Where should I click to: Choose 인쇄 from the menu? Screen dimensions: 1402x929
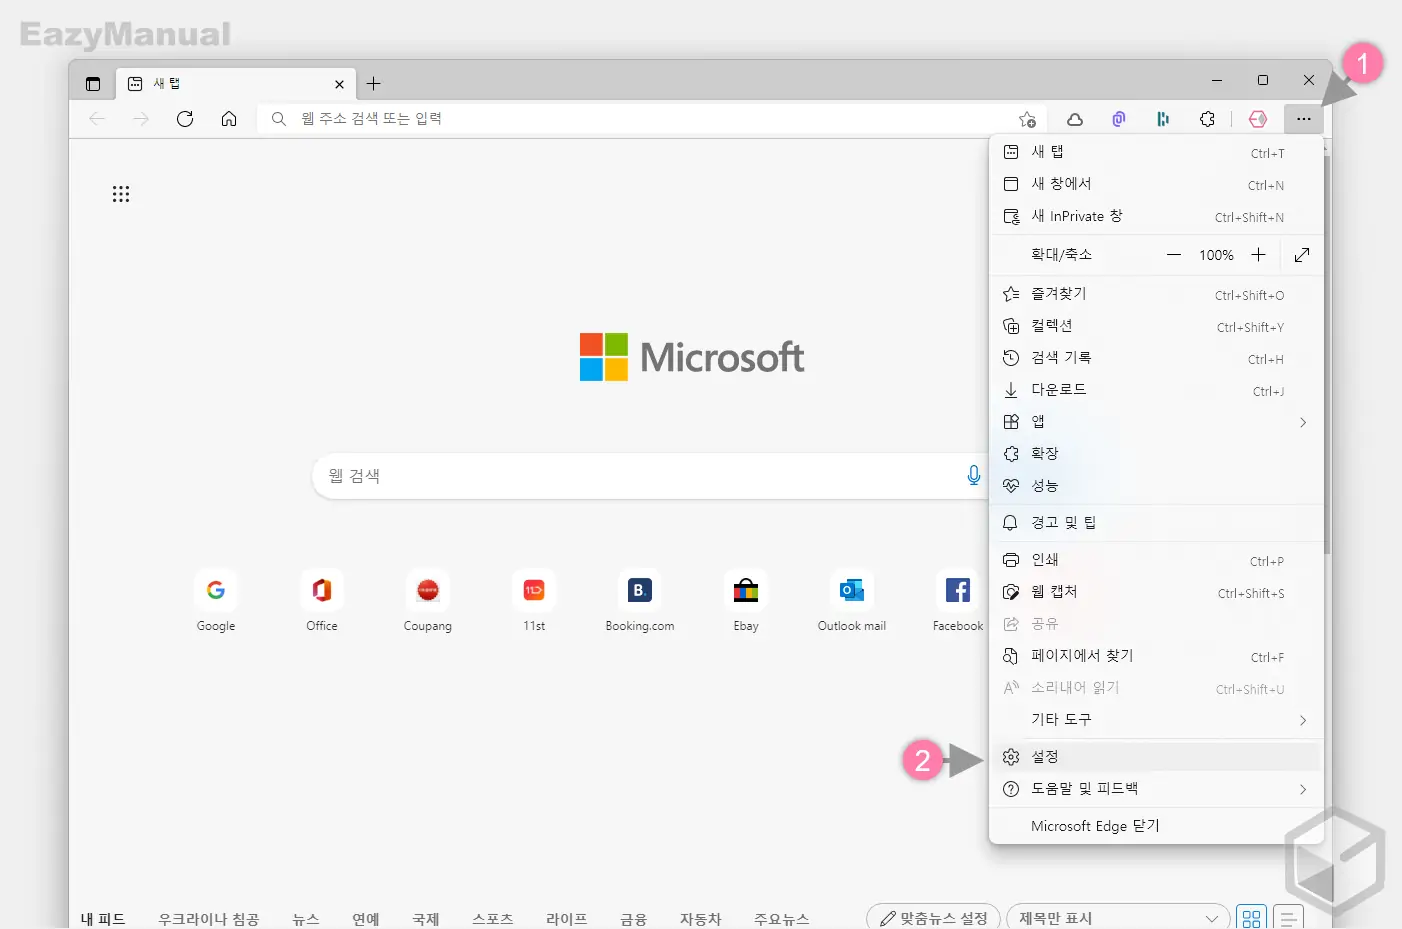coord(1155,560)
